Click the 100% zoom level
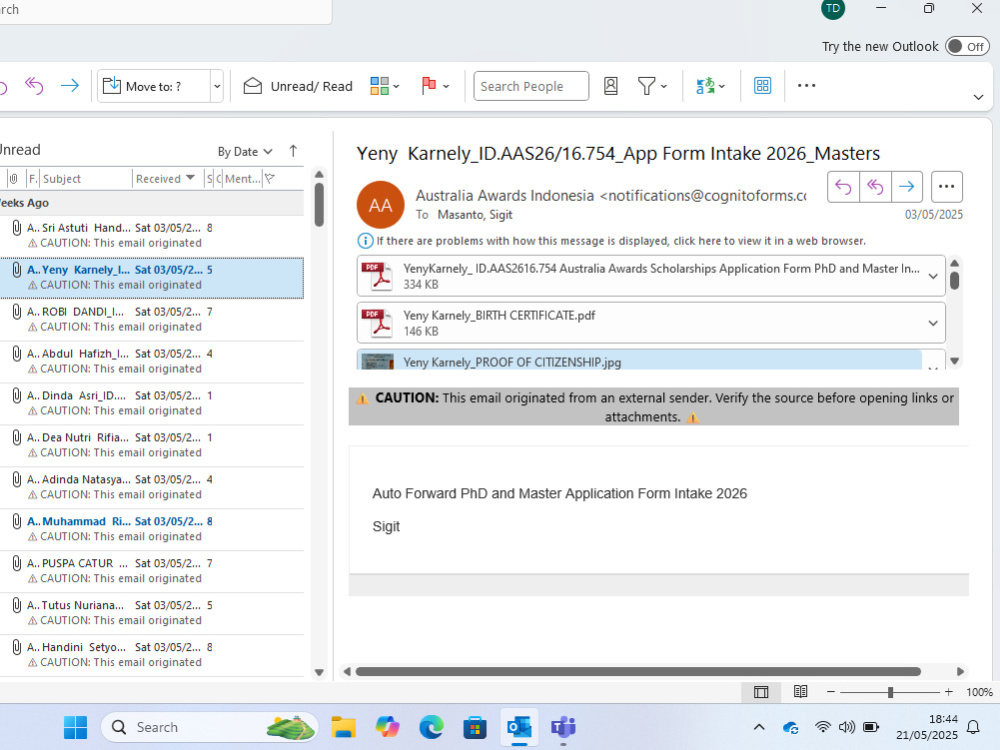The height and width of the screenshot is (750, 1000). click(979, 692)
